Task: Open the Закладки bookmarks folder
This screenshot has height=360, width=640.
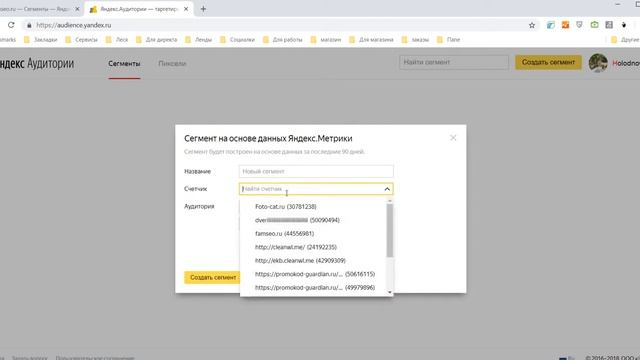Action: click(x=41, y=40)
